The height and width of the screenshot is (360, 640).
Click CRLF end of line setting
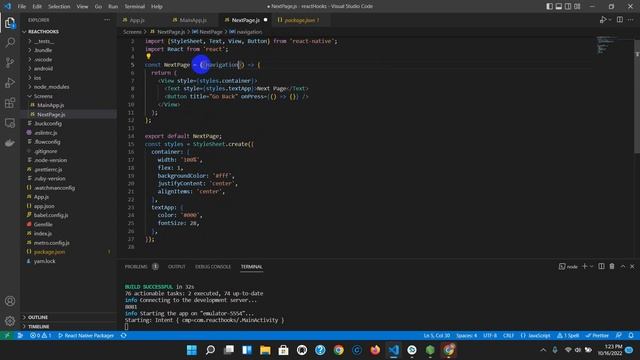pos(508,335)
